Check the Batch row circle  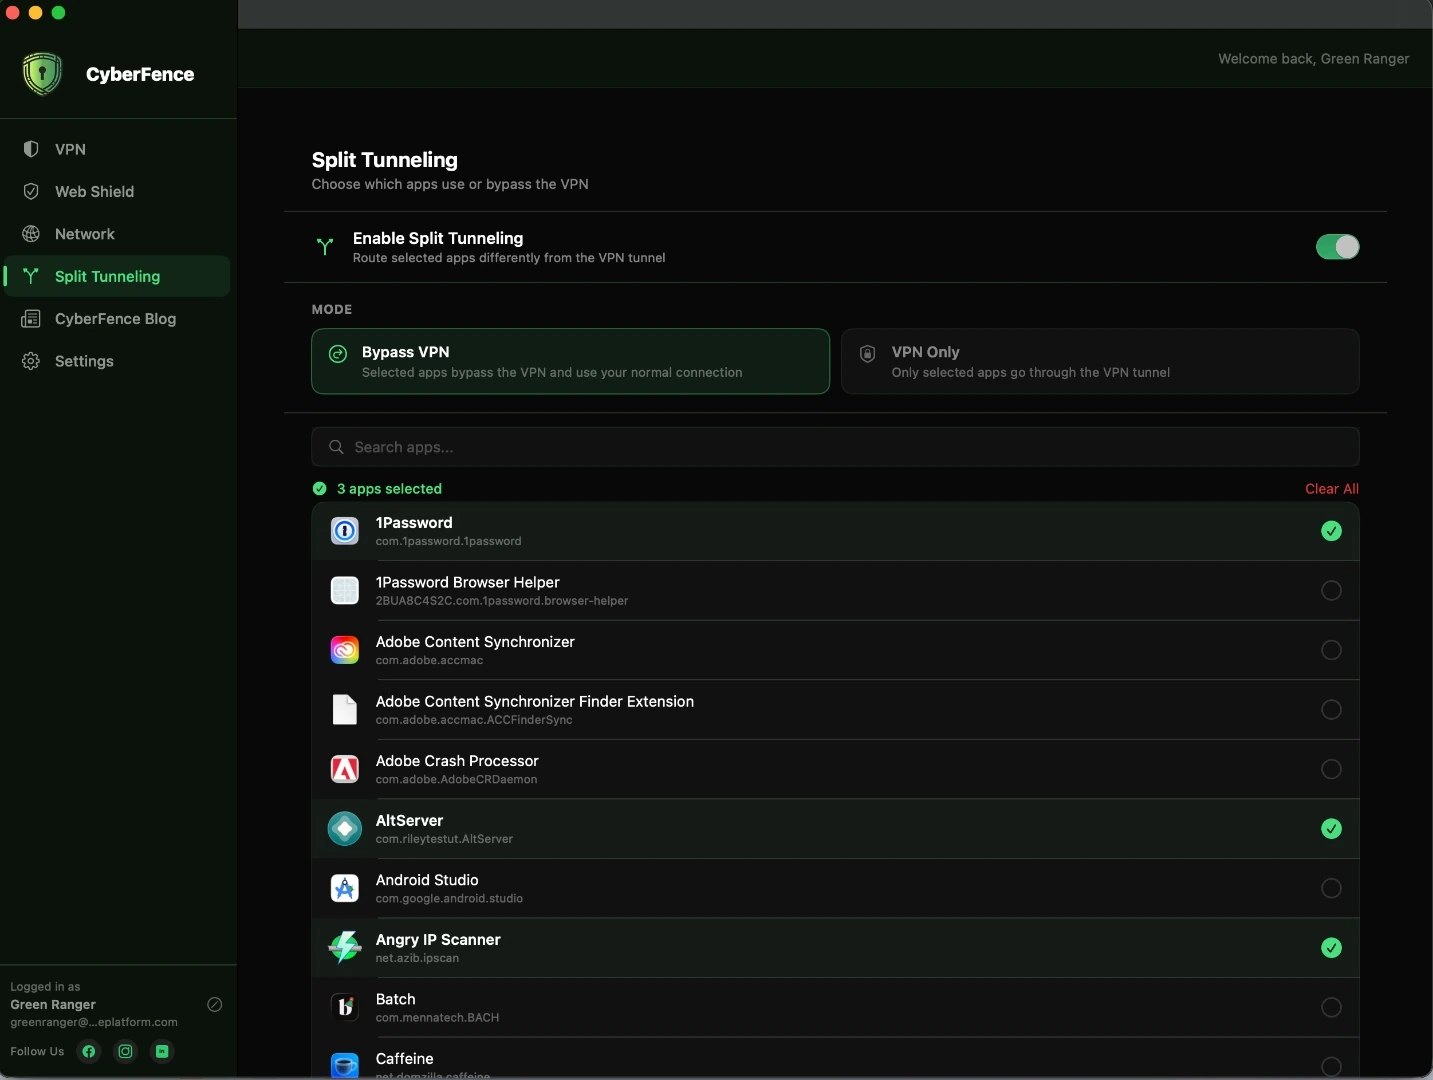pos(1331,1007)
